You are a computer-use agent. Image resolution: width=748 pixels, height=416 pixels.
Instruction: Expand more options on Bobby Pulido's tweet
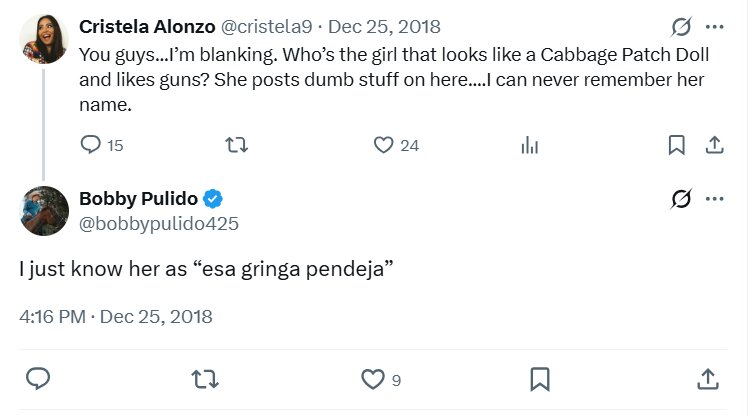714,199
